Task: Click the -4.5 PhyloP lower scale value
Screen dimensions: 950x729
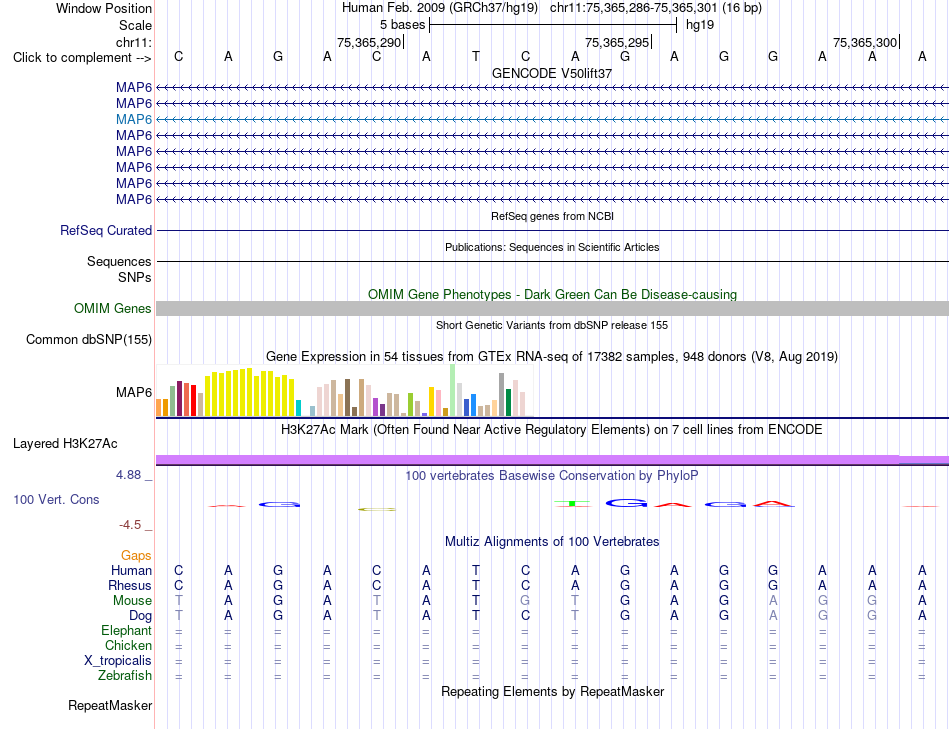Action: 130,525
